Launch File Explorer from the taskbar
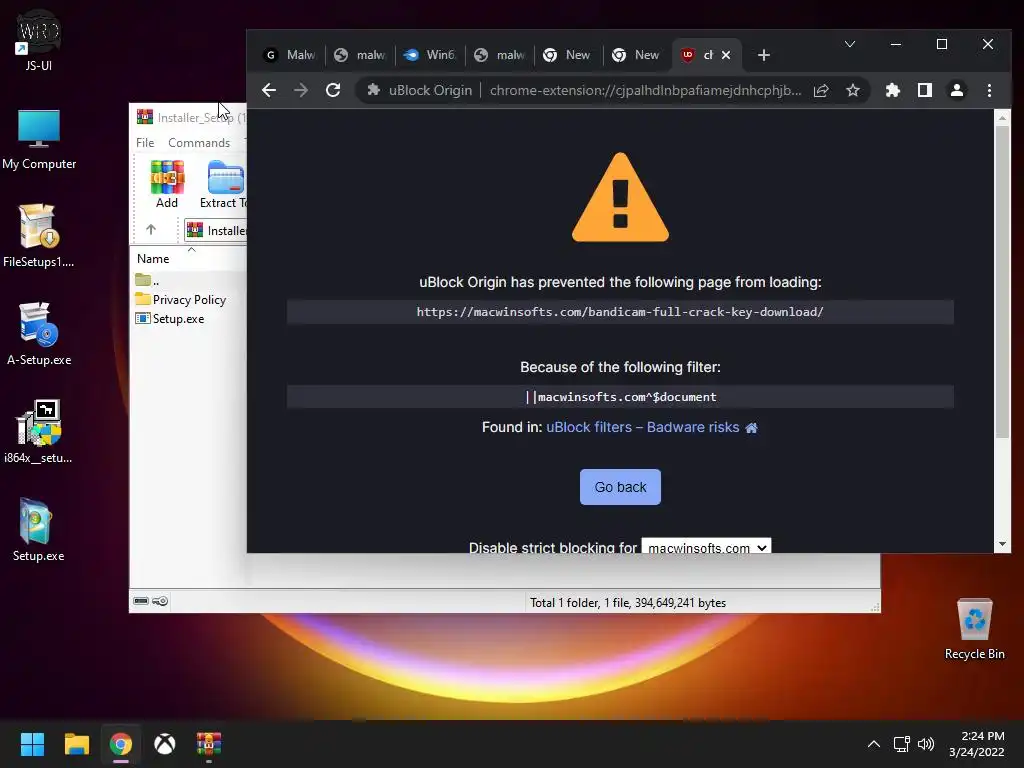 pyautogui.click(x=76, y=744)
